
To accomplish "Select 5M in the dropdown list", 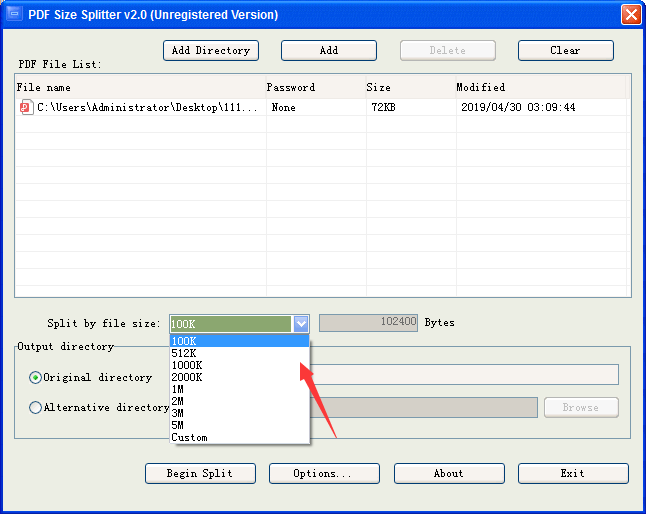I will (239, 425).
